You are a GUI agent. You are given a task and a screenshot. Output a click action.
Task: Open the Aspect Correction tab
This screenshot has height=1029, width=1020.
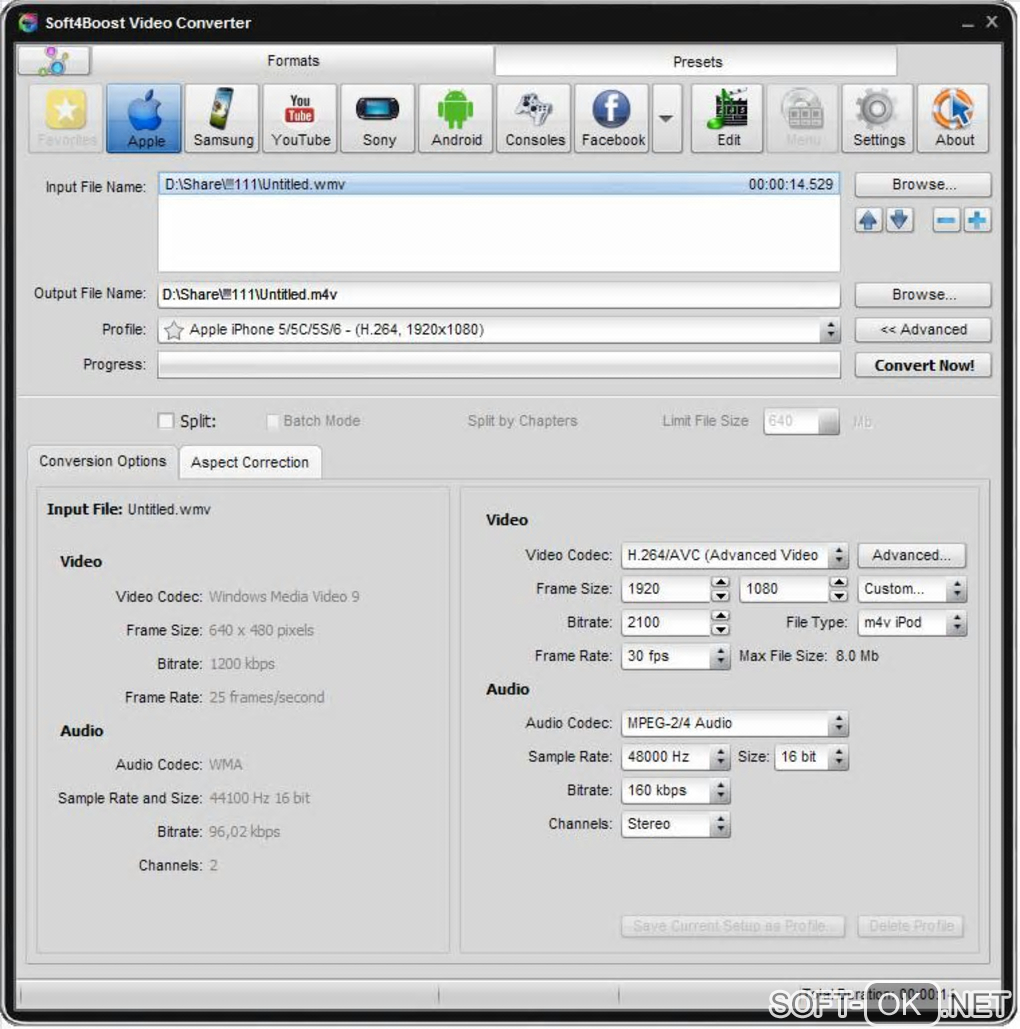(x=249, y=463)
